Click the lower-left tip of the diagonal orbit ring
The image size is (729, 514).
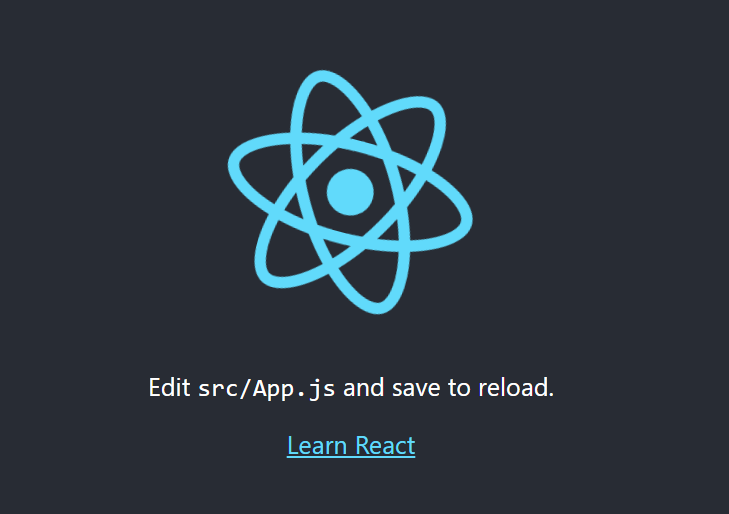coord(267,275)
